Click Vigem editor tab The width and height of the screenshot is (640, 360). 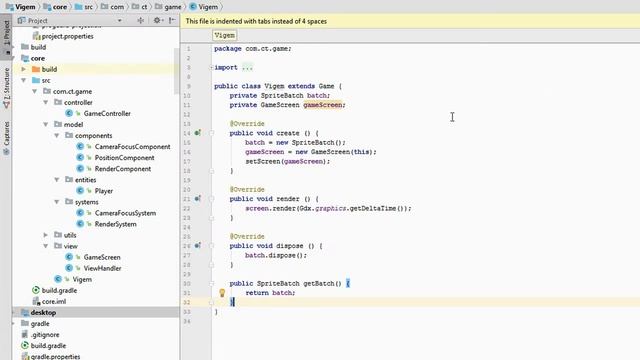pos(224,36)
